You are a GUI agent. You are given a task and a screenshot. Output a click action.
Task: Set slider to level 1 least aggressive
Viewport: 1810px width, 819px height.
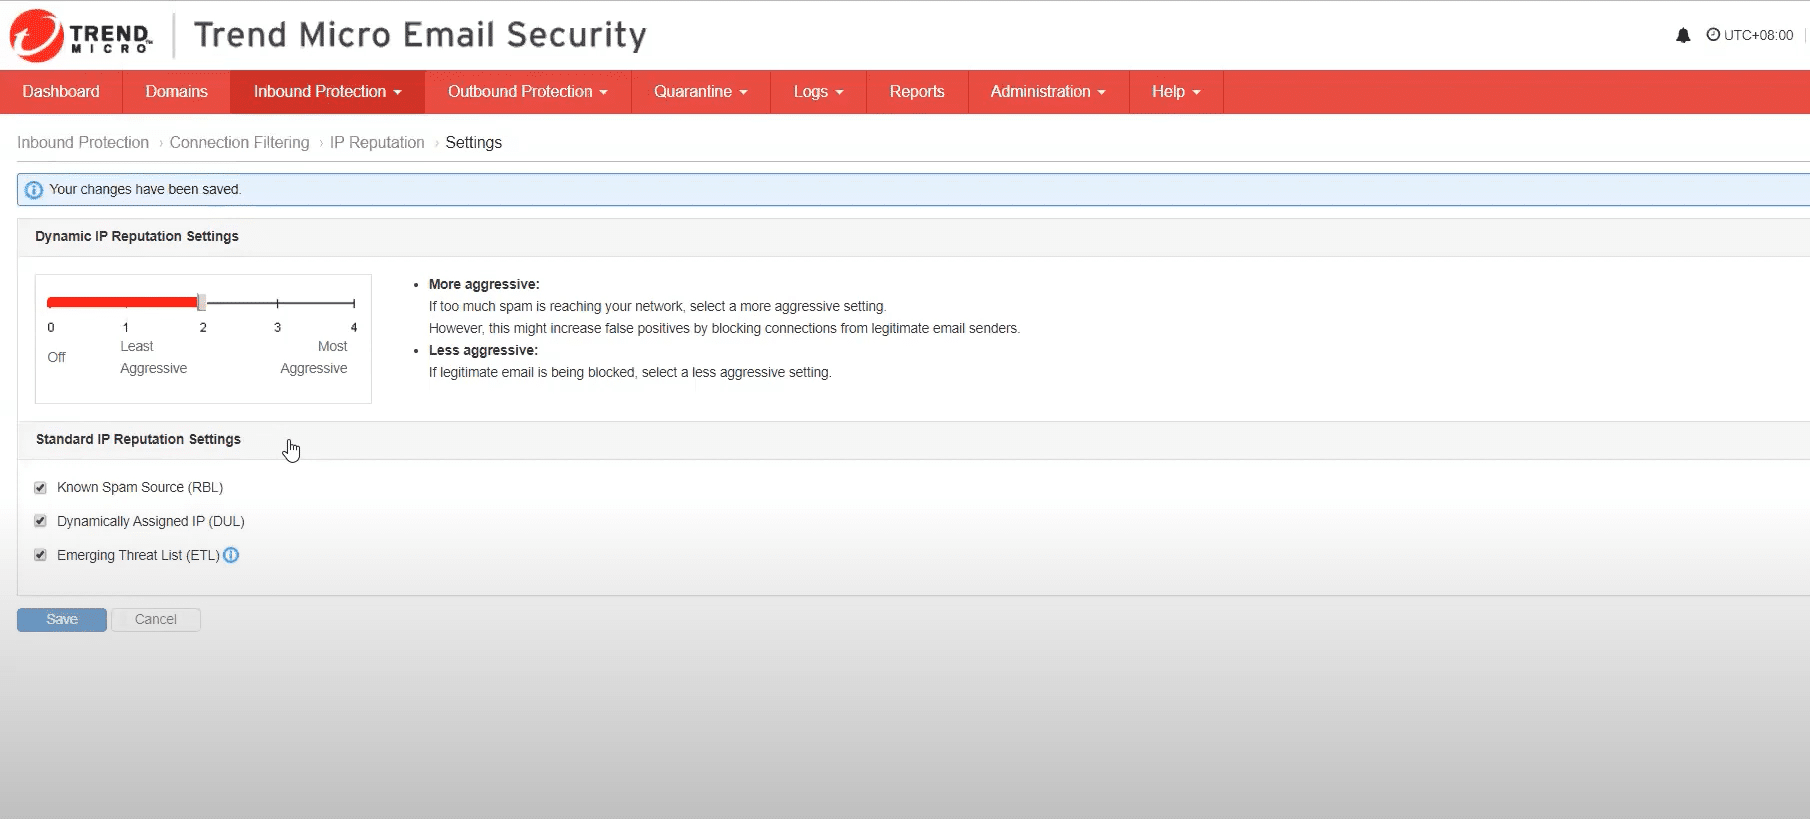click(126, 303)
